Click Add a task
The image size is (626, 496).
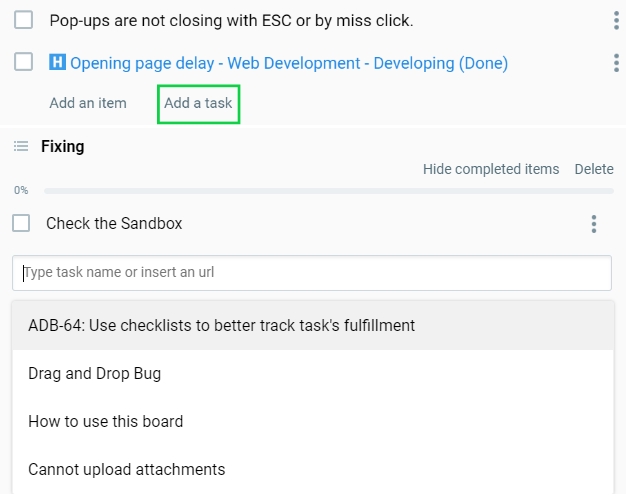pyautogui.click(x=198, y=103)
